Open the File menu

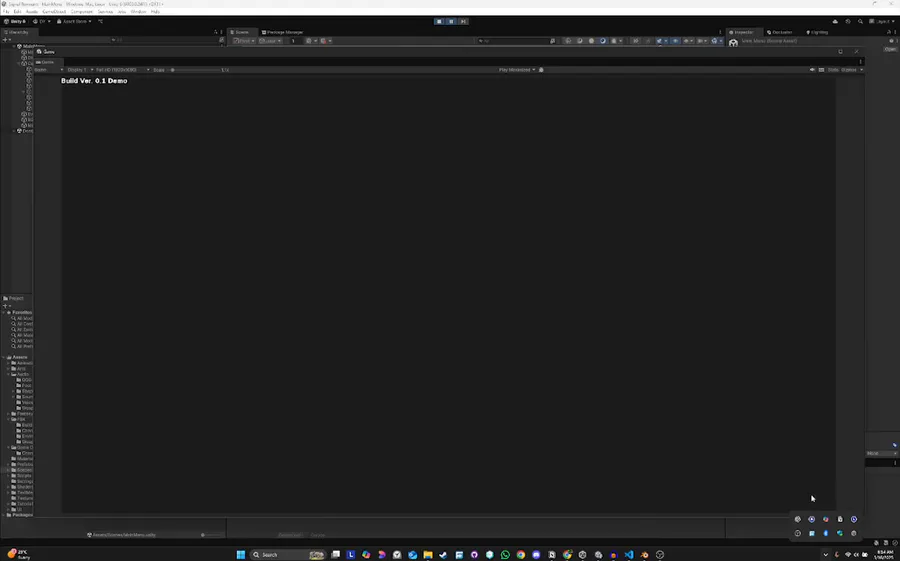(6, 11)
